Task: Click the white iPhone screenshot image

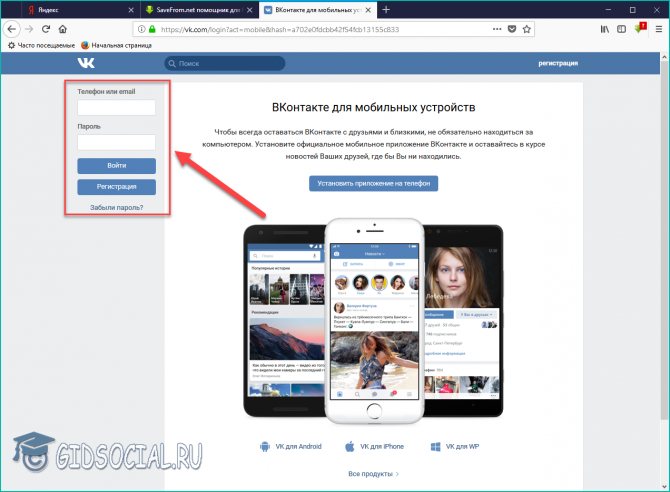Action: tap(374, 321)
